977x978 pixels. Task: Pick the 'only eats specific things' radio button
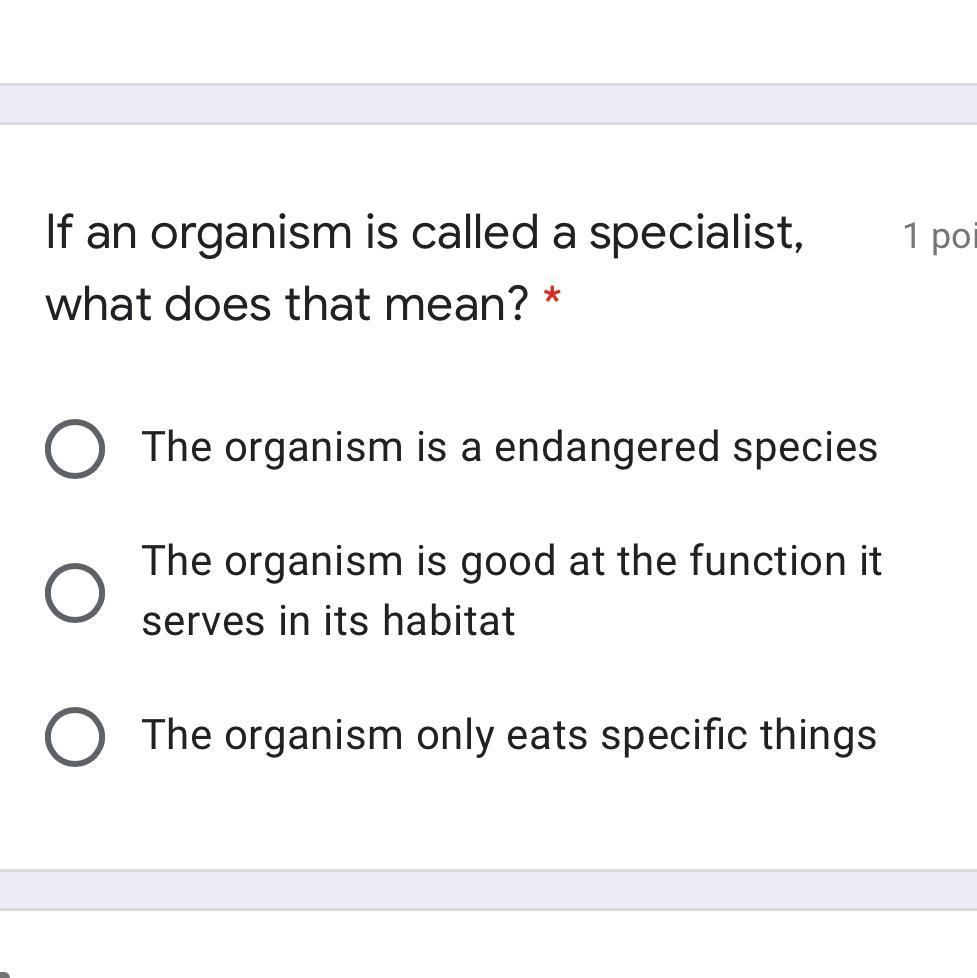[x=75, y=737]
